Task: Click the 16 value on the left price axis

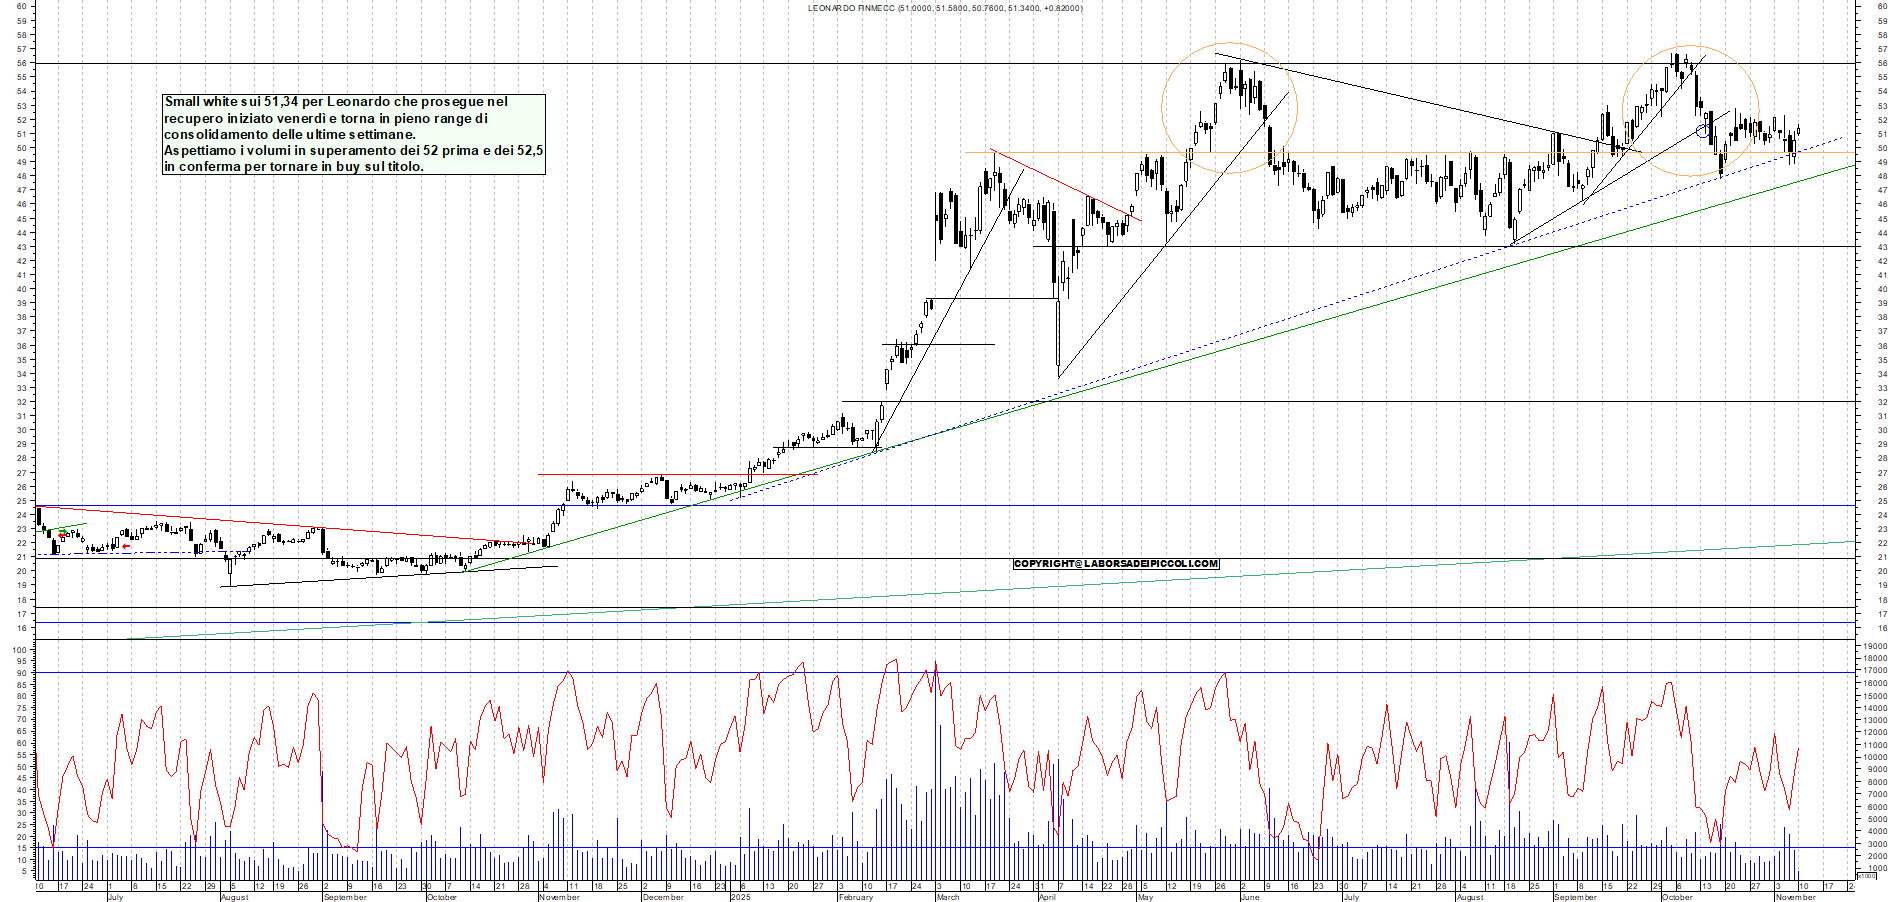Action: pyautogui.click(x=23, y=625)
